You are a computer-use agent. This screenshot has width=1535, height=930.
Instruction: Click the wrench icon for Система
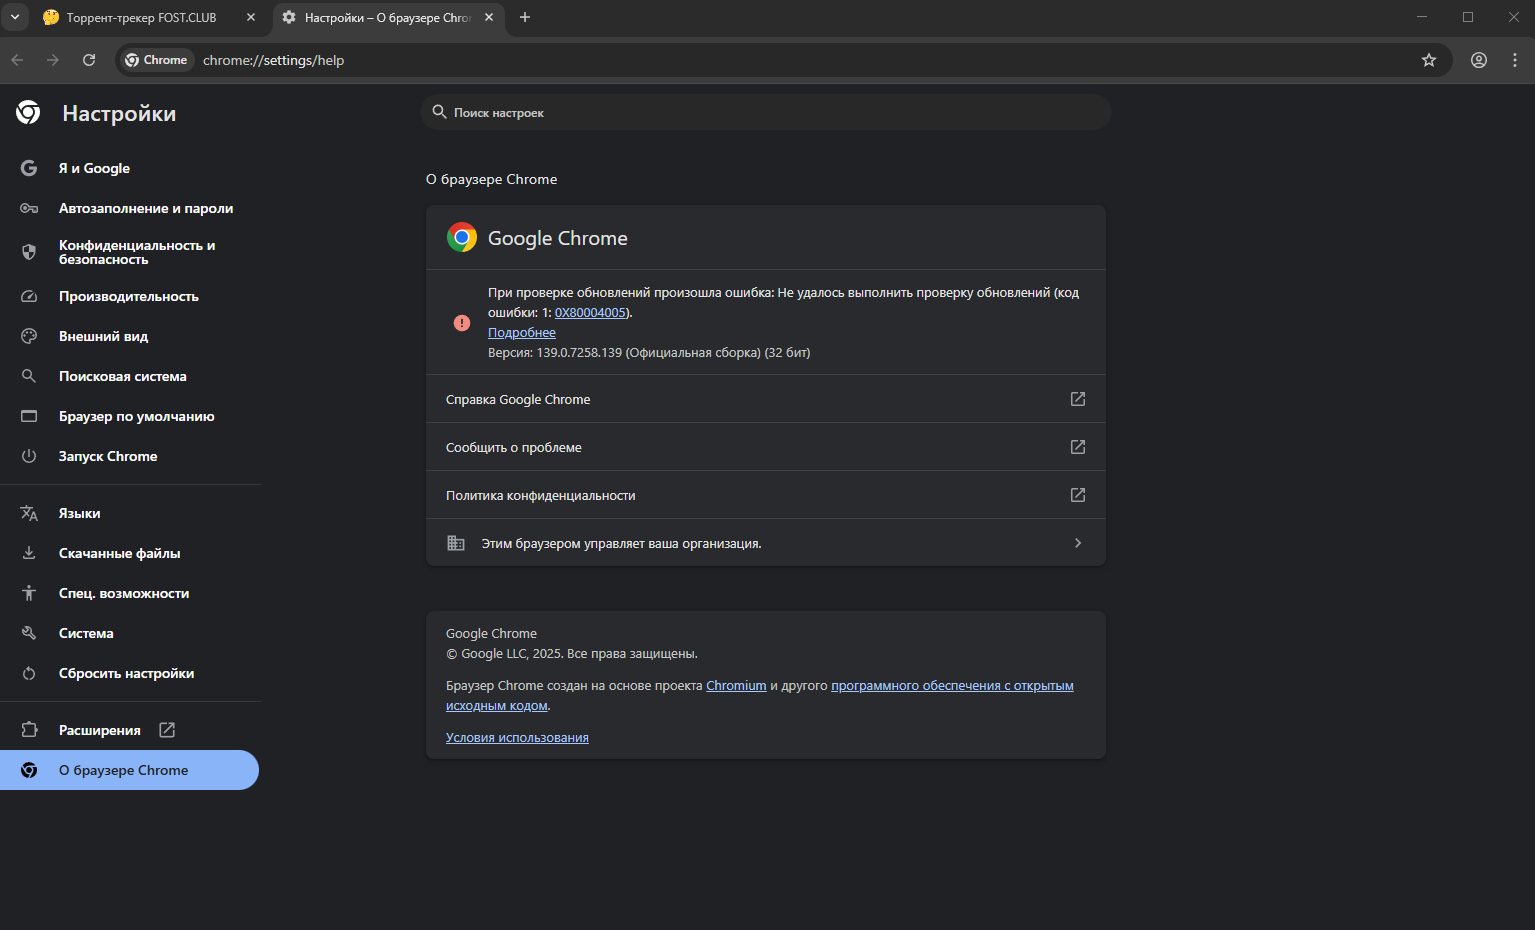[x=29, y=633]
